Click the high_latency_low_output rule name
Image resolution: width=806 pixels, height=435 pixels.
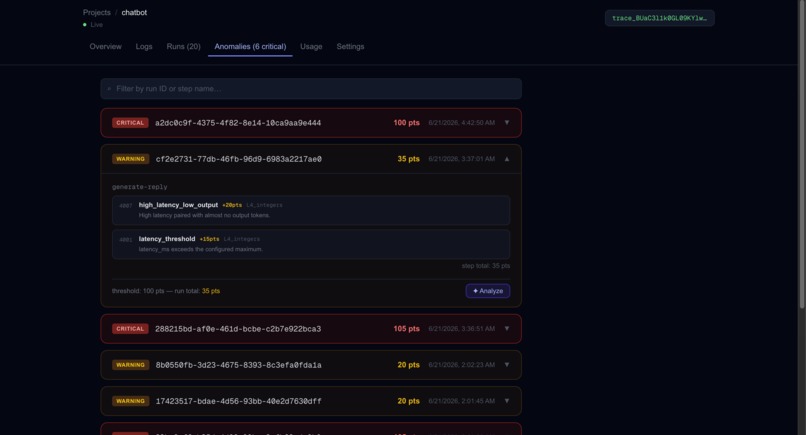coord(178,205)
